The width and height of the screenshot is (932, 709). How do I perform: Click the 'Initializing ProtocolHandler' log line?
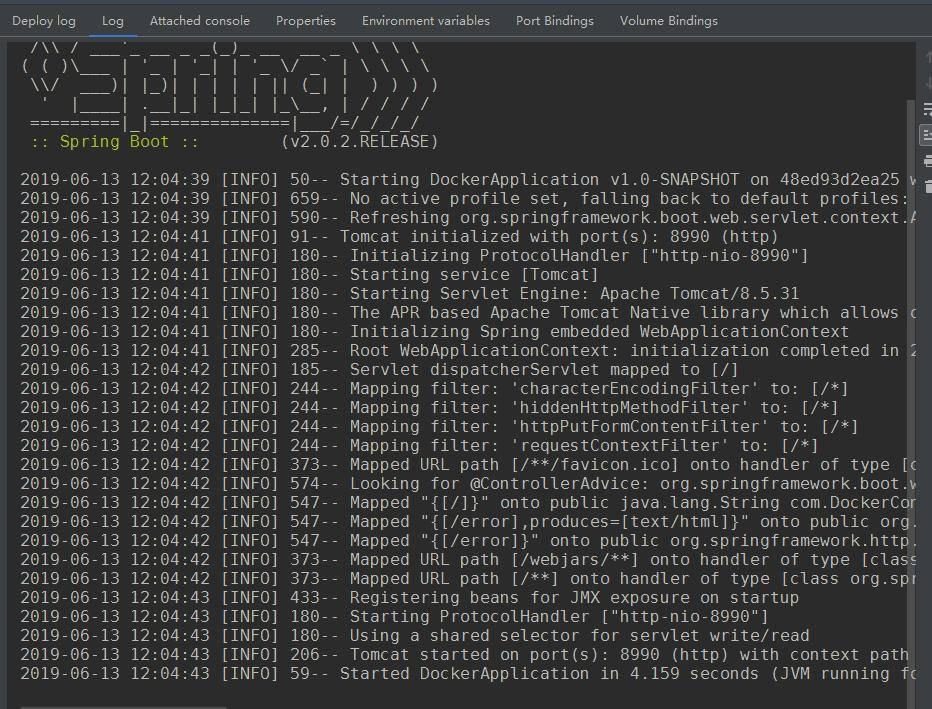(x=414, y=256)
